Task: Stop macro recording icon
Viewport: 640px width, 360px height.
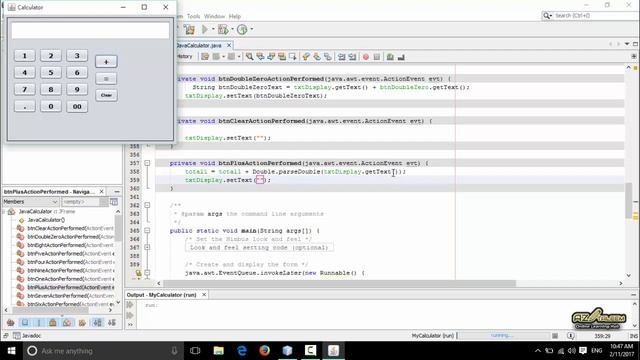Action: [377, 57]
